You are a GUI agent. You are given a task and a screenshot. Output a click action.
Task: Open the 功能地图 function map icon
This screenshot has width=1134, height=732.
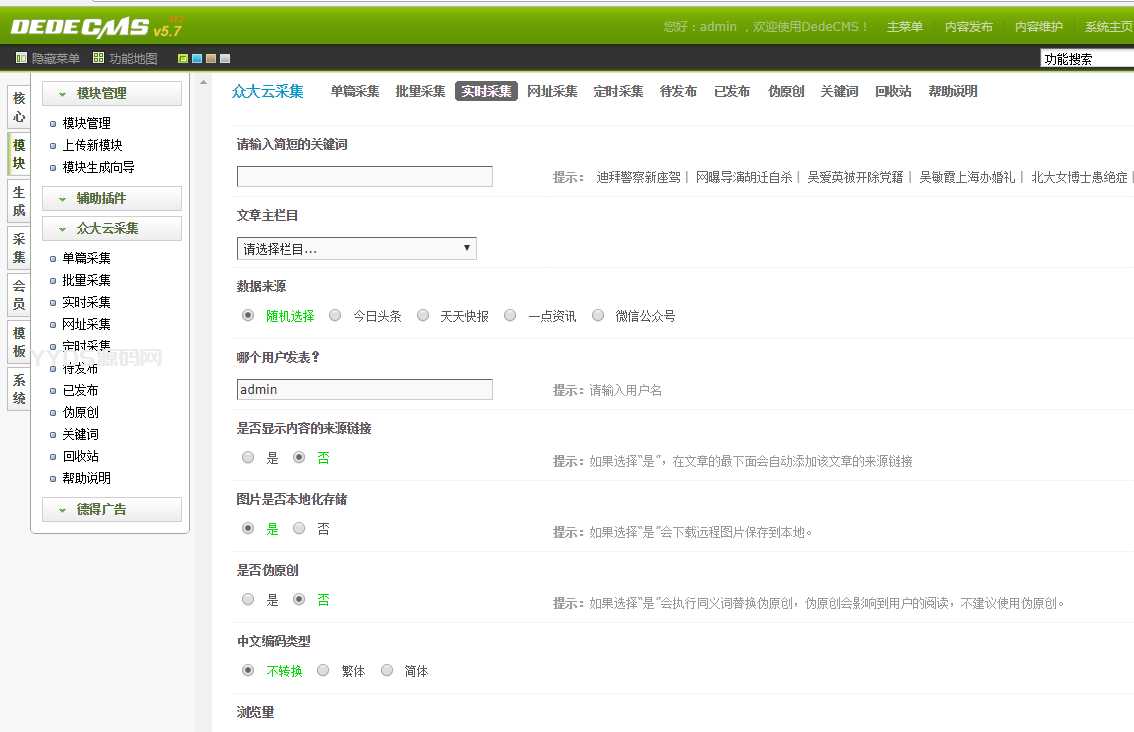(98, 59)
